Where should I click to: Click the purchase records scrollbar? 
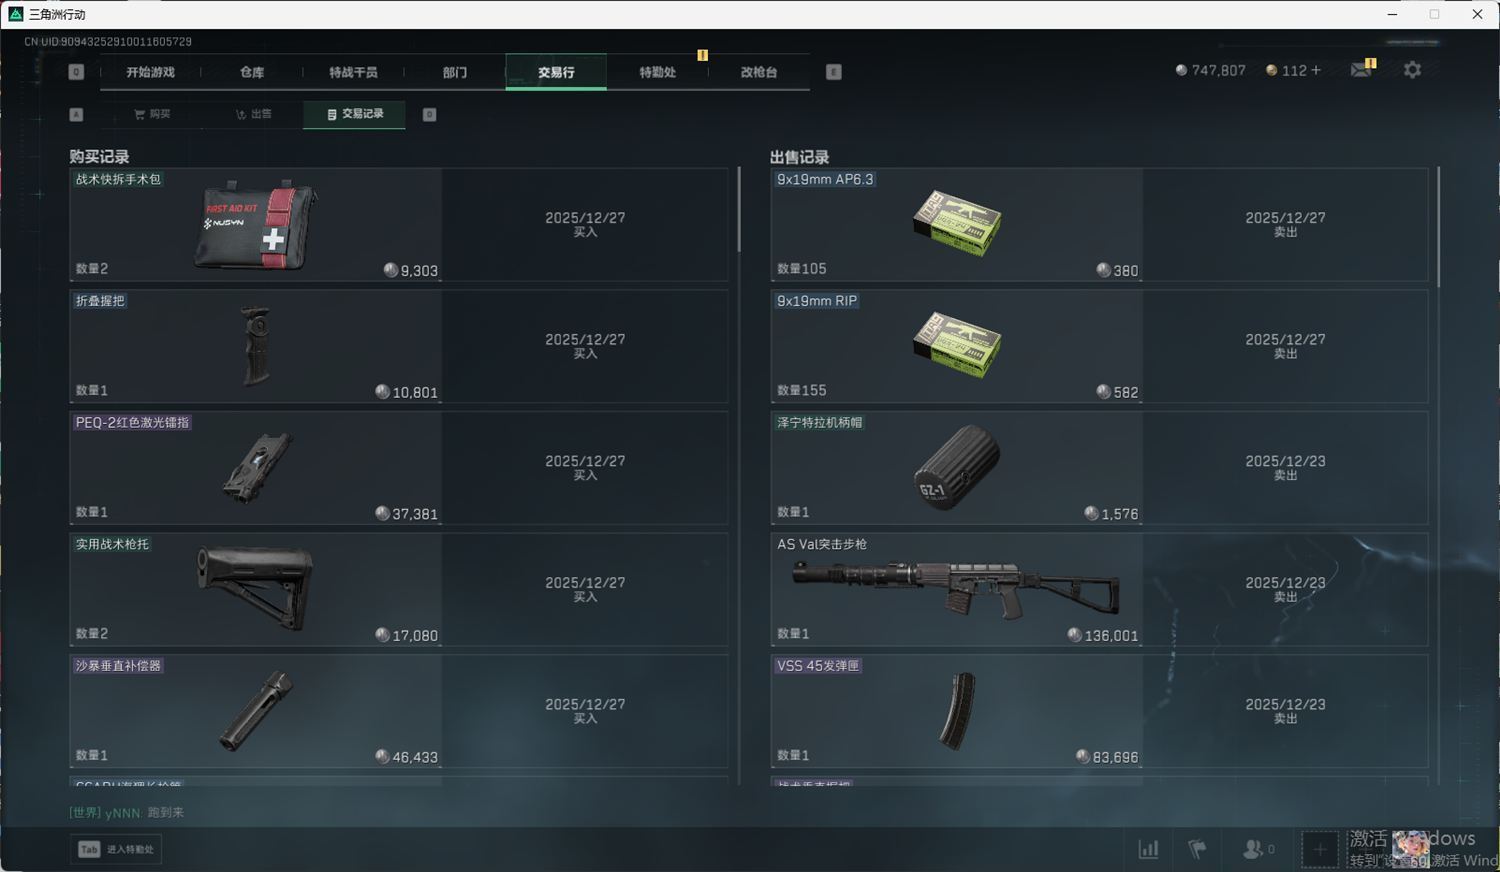[x=739, y=210]
